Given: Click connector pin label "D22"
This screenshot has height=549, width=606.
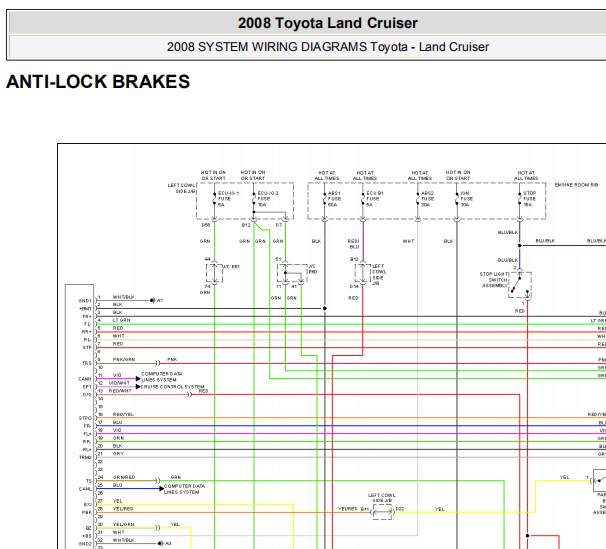Looking at the screenshot, I should (x=400, y=509).
